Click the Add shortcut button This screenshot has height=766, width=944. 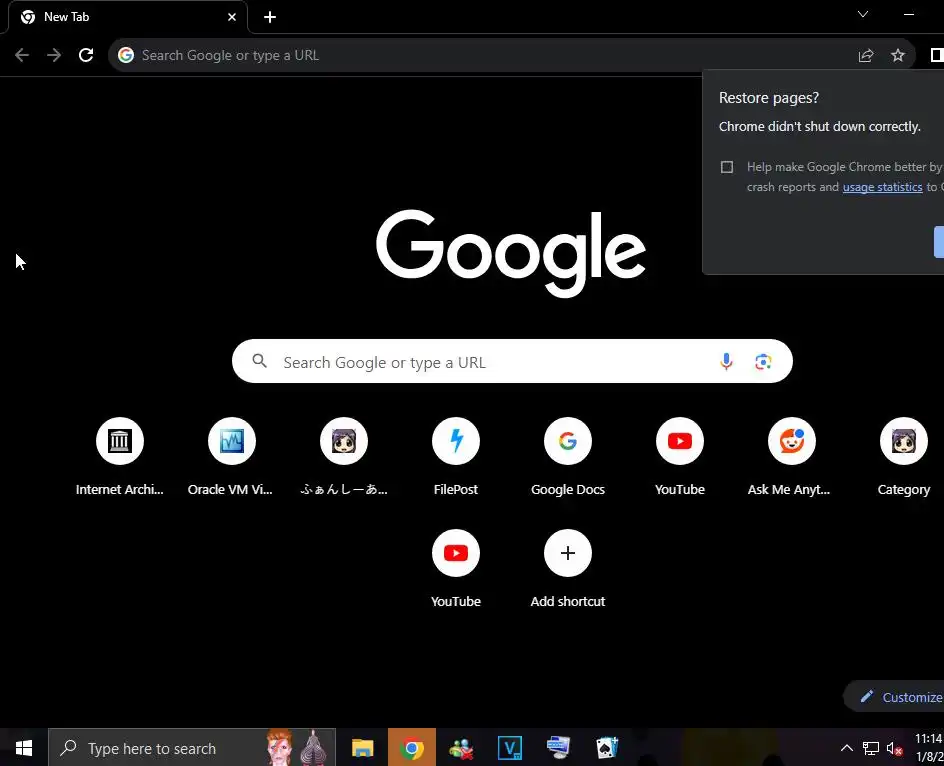[568, 570]
